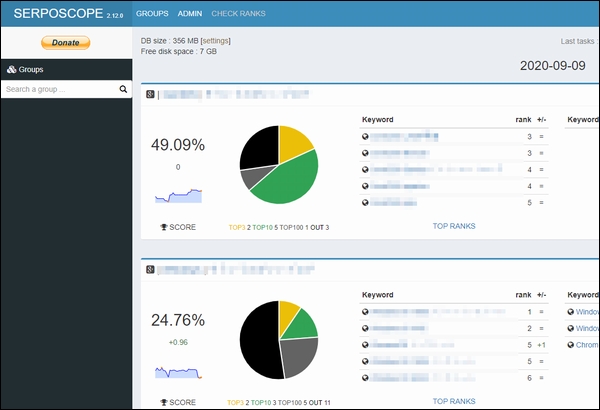The height and width of the screenshot is (410, 600).
Task: Open the settings link next to DB size
Action: 216,41
